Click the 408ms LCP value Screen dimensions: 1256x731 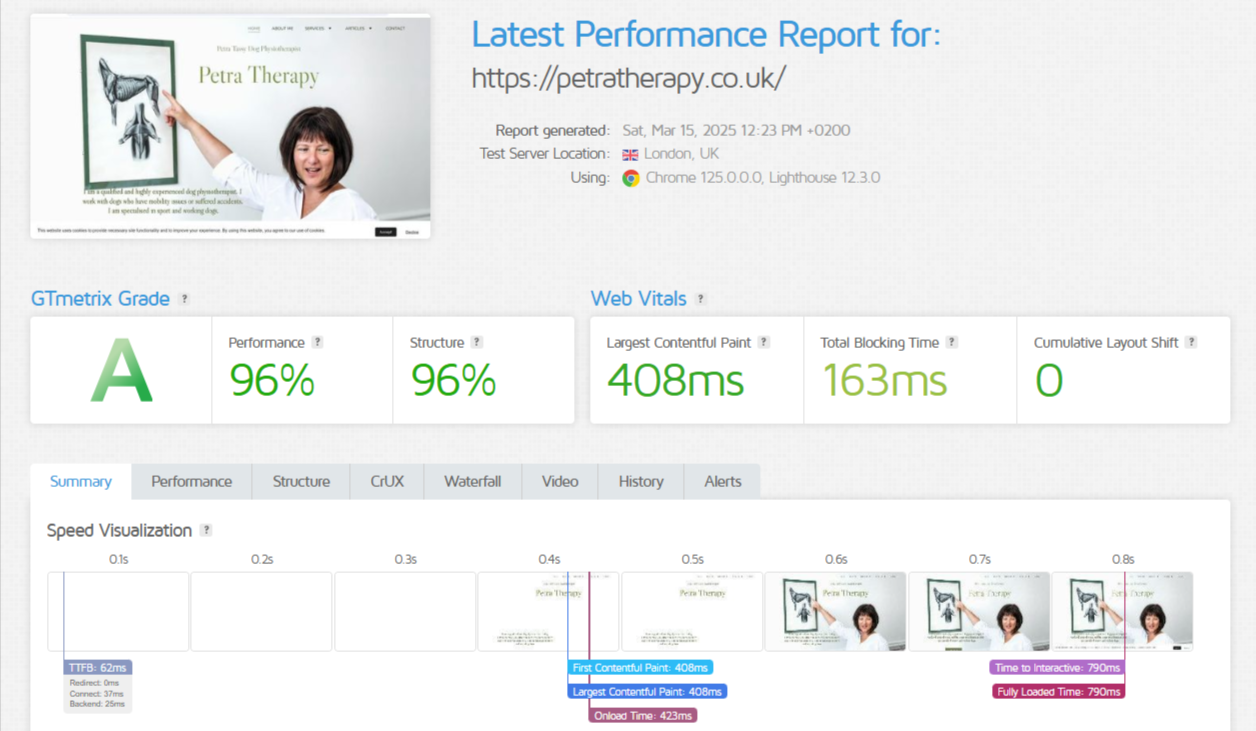click(x=675, y=381)
